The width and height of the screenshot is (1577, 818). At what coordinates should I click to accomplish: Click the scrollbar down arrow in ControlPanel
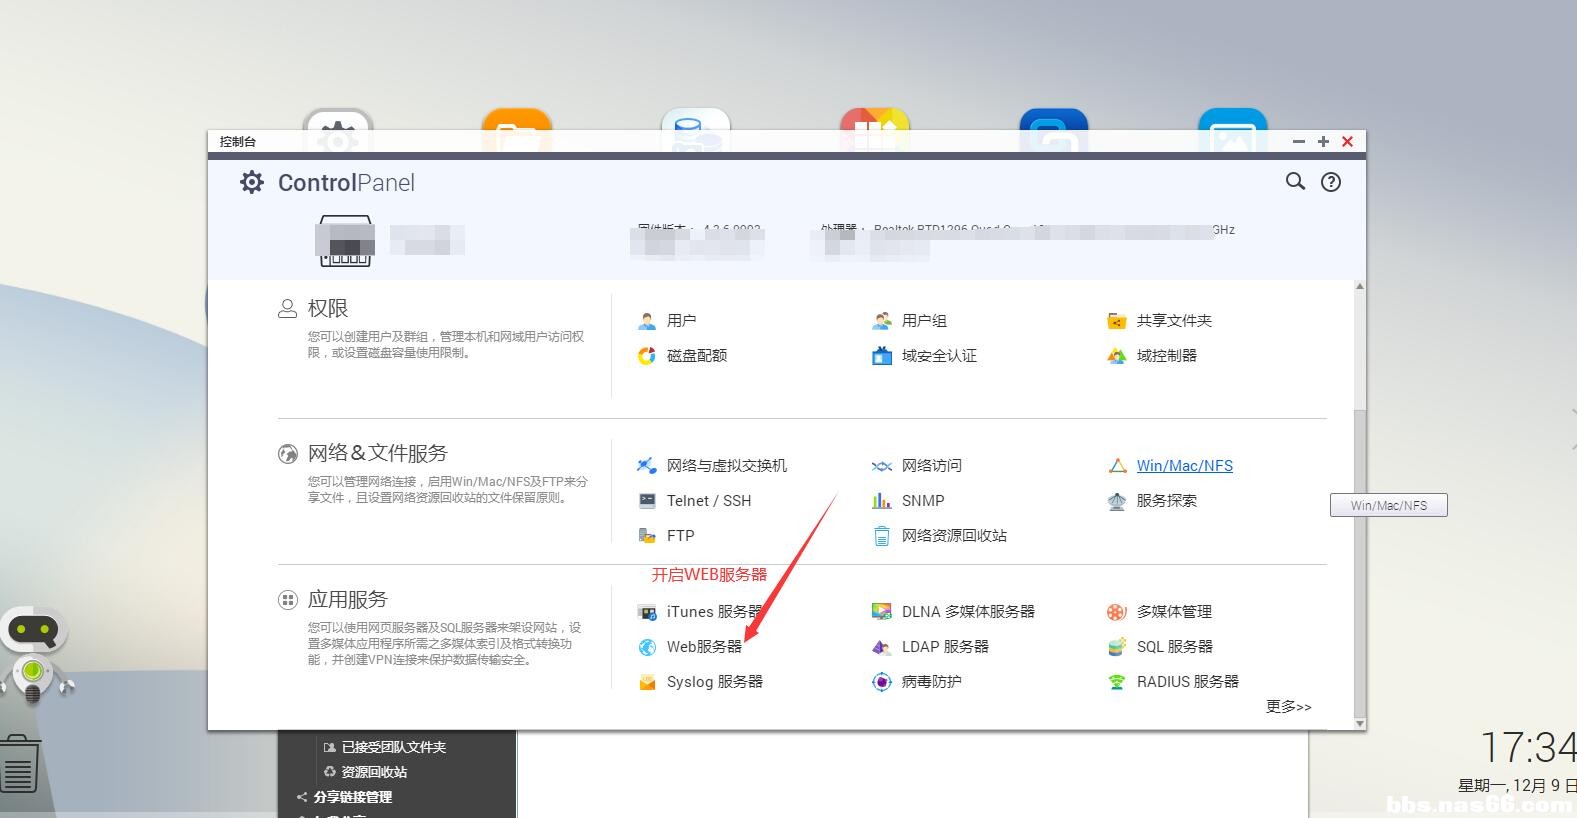click(1359, 723)
